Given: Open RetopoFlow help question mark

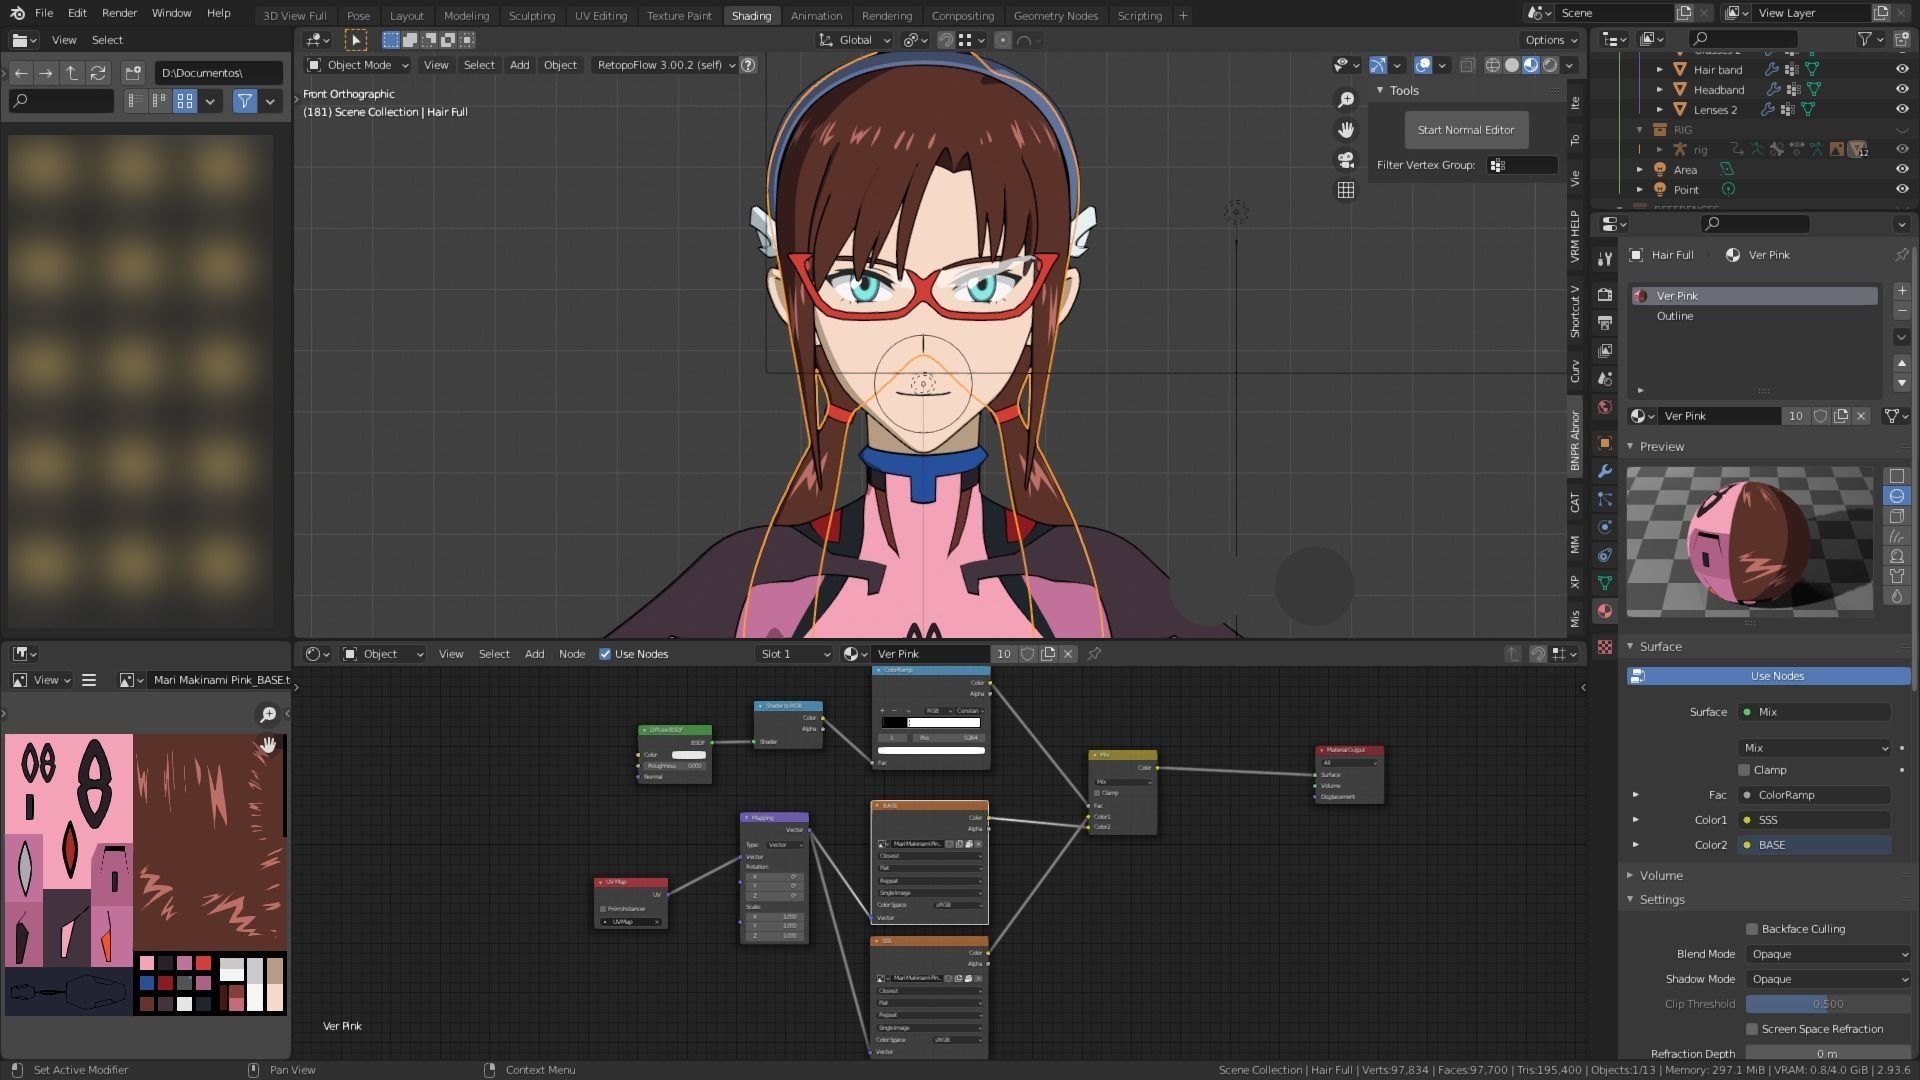Looking at the screenshot, I should [748, 65].
